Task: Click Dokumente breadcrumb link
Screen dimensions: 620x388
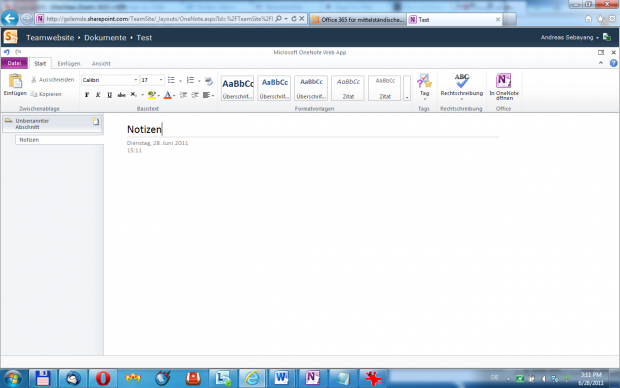Action: 105,38
